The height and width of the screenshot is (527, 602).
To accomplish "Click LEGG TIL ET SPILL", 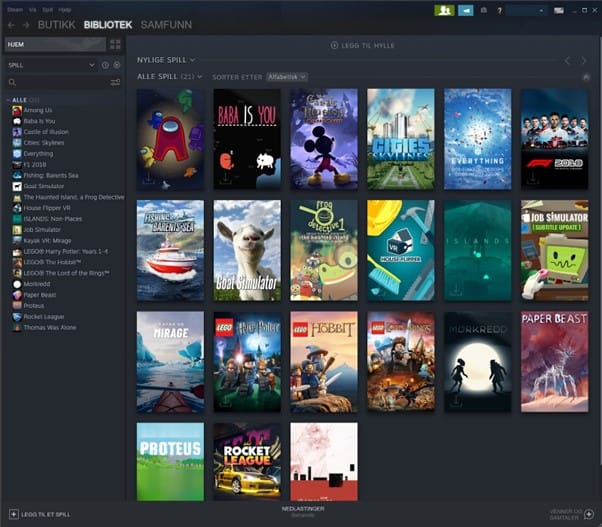I will (x=40, y=514).
